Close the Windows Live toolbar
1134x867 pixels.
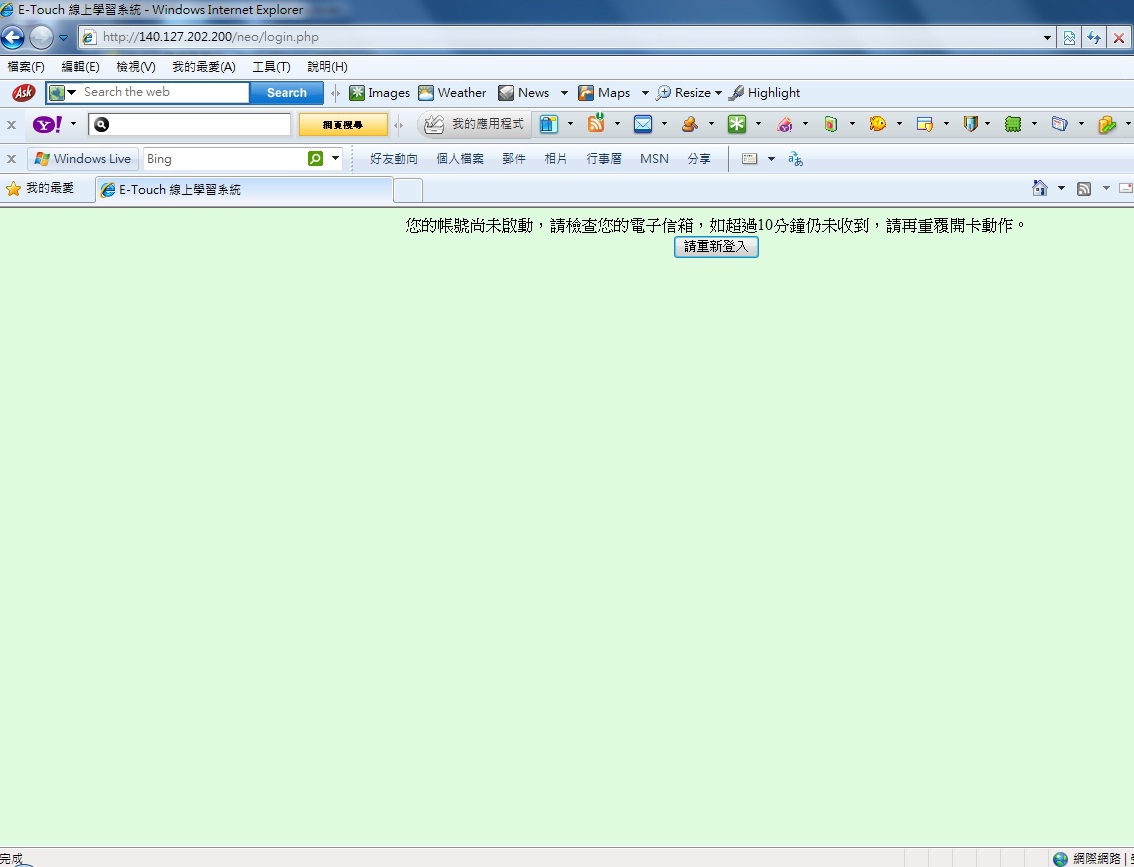[12, 158]
